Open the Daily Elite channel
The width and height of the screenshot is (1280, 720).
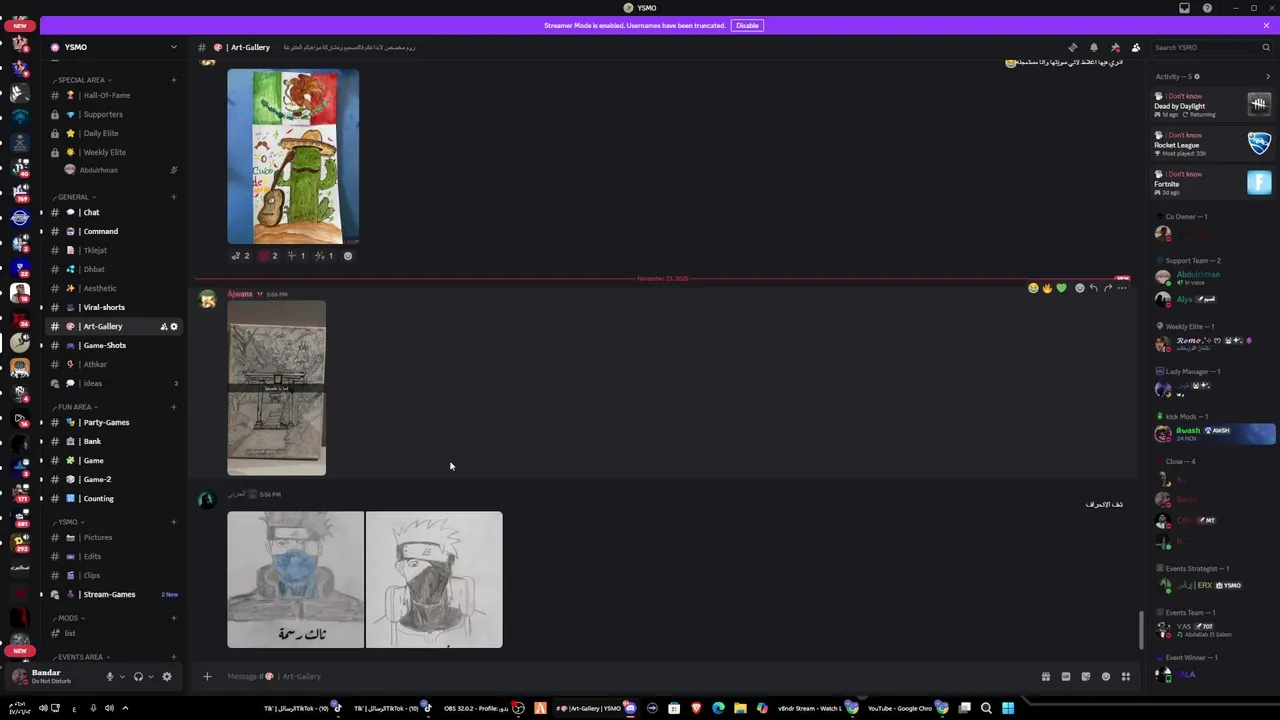[x=115, y=133]
